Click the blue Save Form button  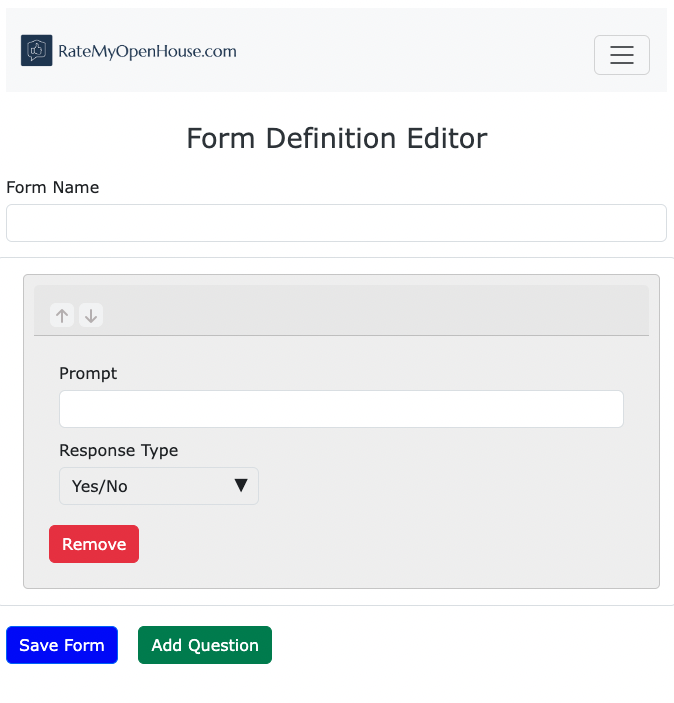tap(62, 645)
